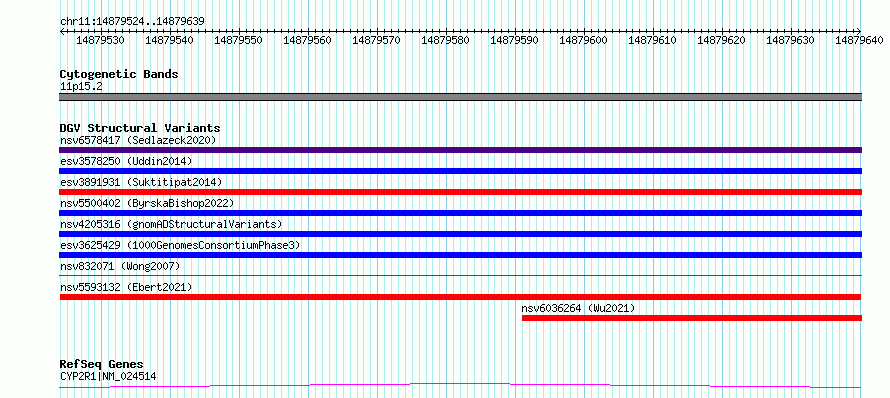Click the red nsv5593132 variant bar

[460, 297]
